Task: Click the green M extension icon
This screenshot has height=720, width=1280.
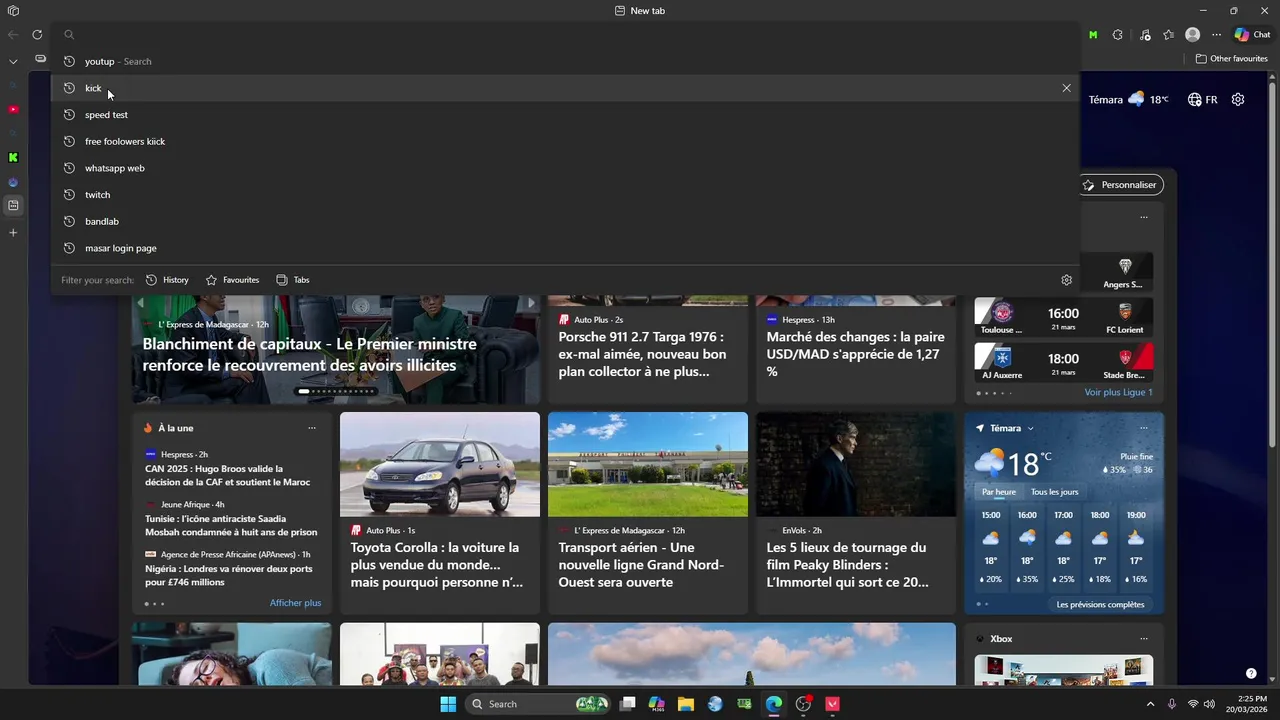Action: pyautogui.click(x=1093, y=35)
